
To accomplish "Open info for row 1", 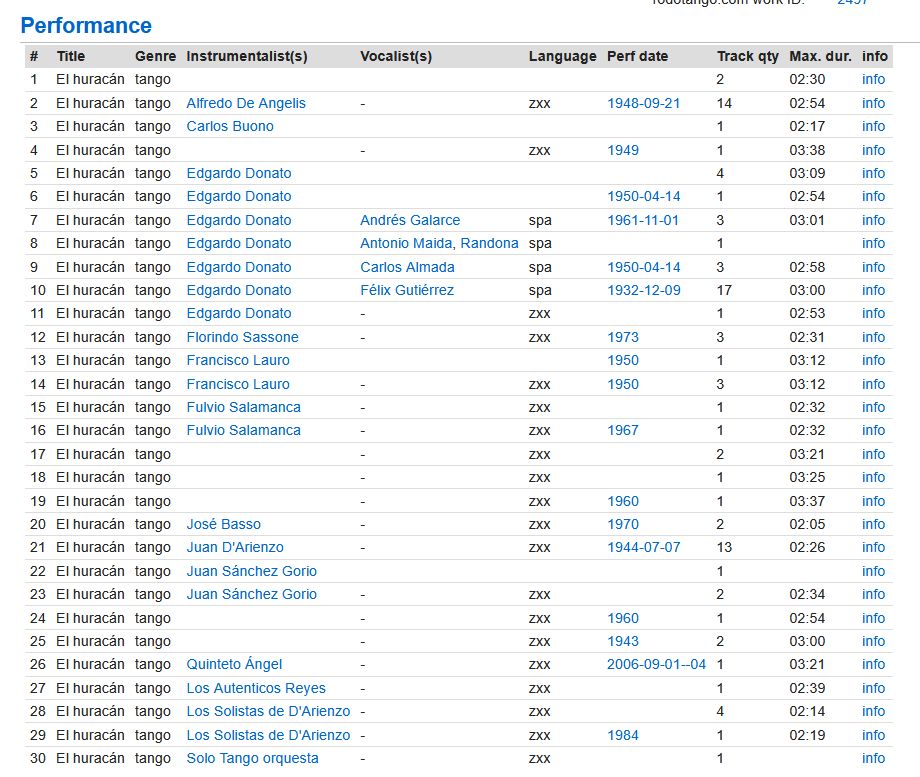I will coord(873,79).
